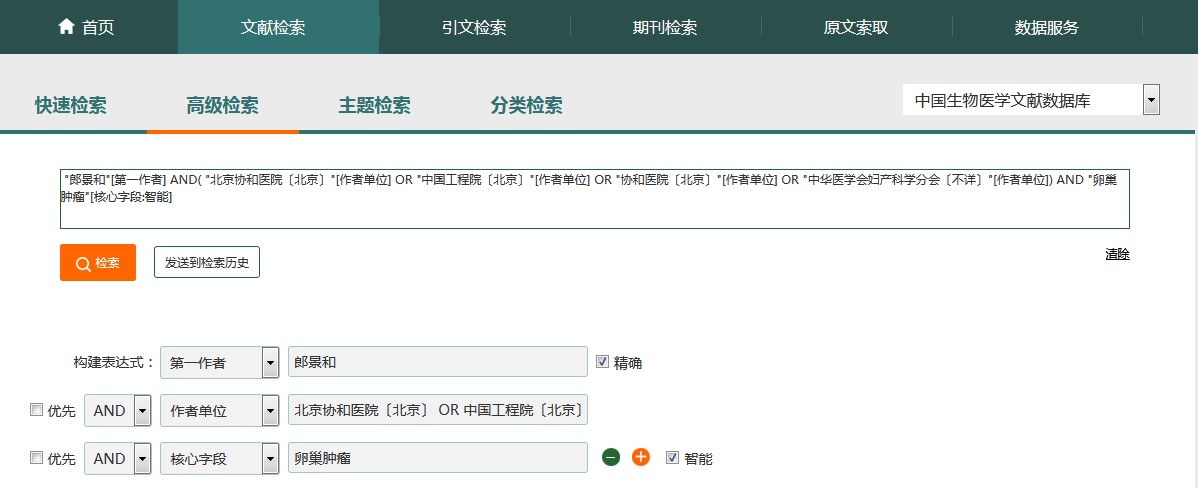This screenshot has height=488, width=1198.
Task: Uncheck the 智能 checkbox
Action: click(672, 457)
